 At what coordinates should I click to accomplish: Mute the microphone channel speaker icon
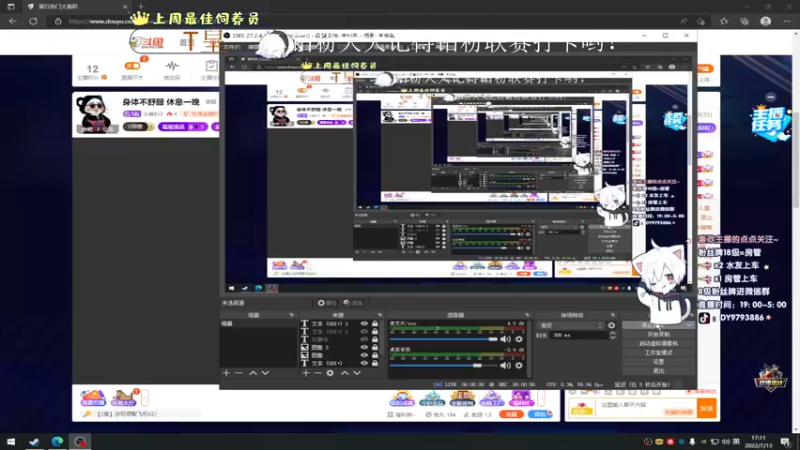click(x=505, y=339)
